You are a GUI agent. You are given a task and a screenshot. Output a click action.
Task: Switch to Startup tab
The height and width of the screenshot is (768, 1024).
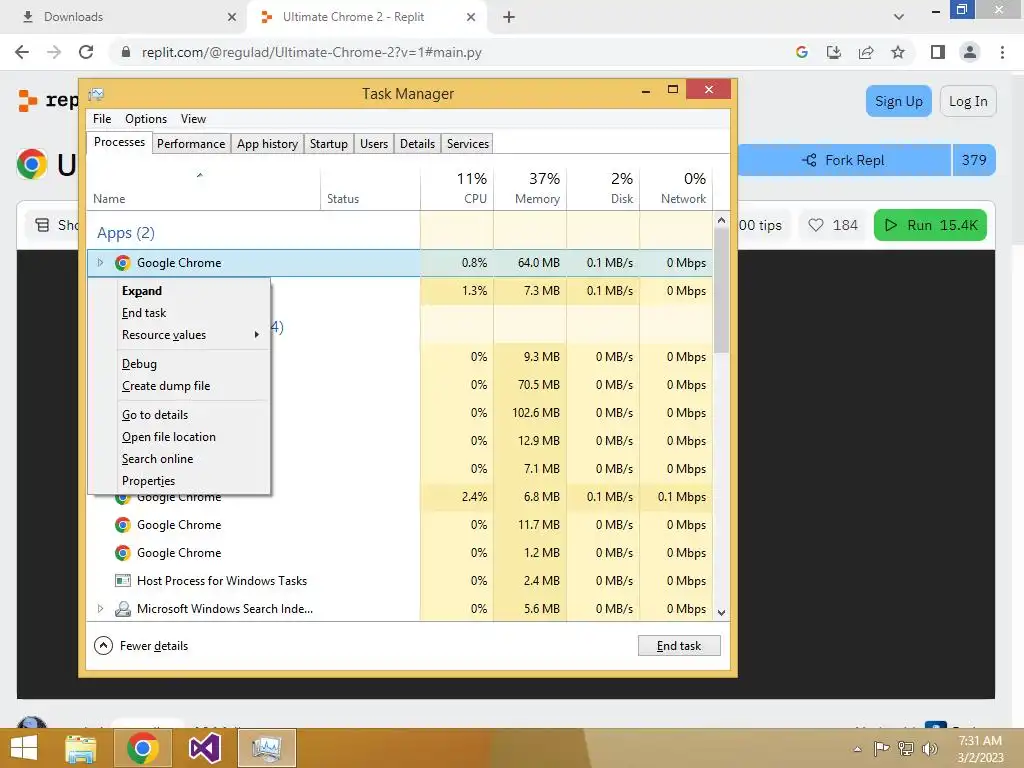click(328, 144)
